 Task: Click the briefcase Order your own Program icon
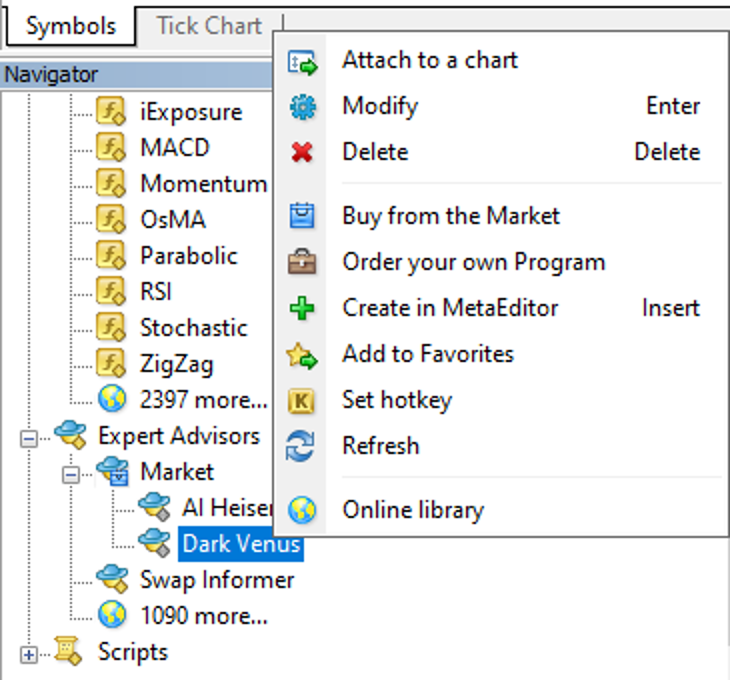coord(302,263)
